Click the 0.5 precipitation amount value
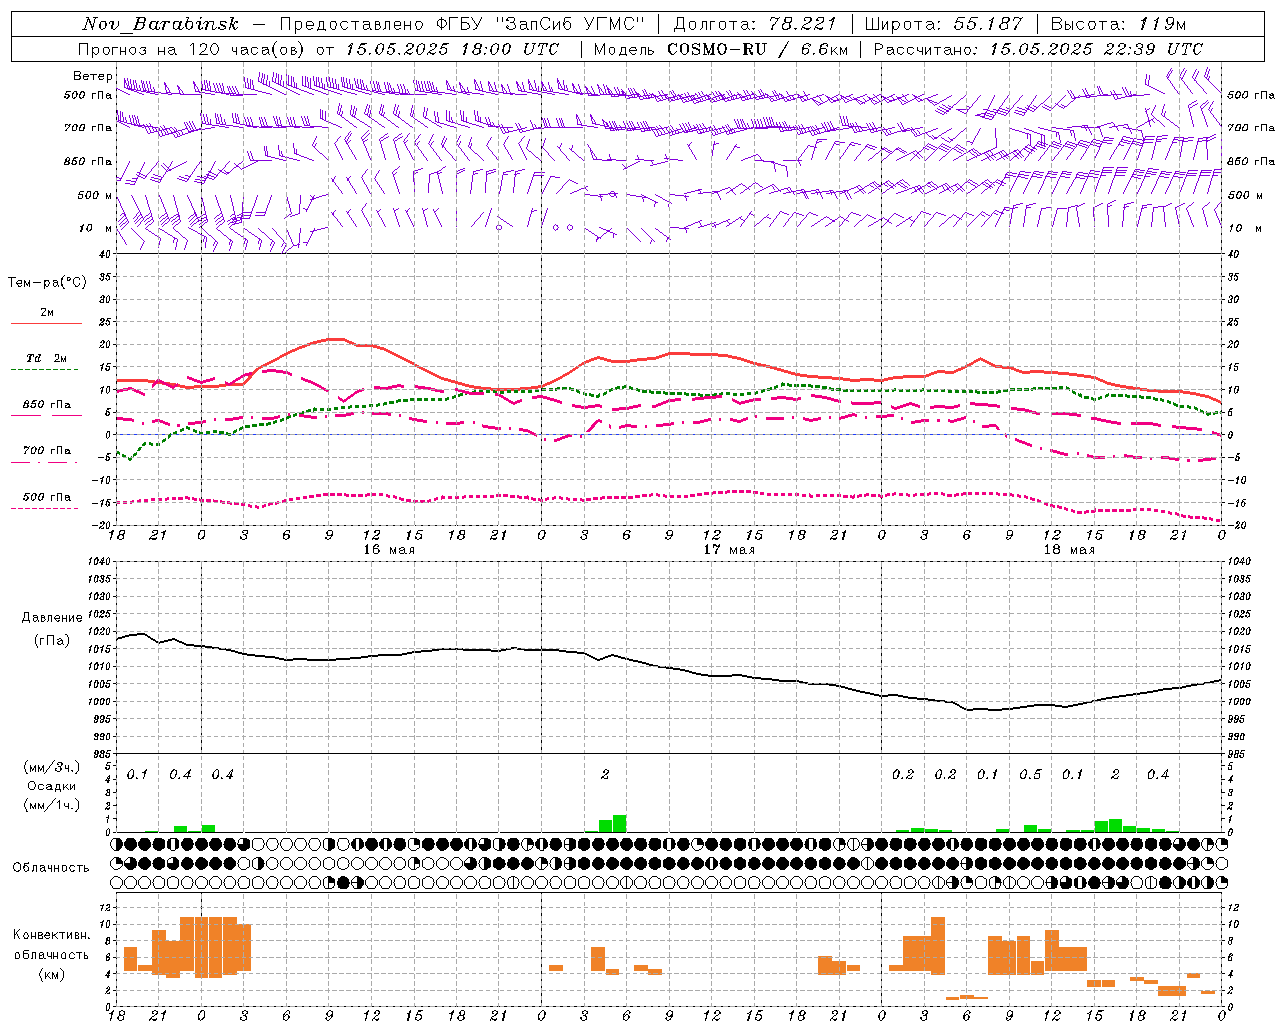Viewport: 1280px width, 1024px height. (x=1030, y=775)
